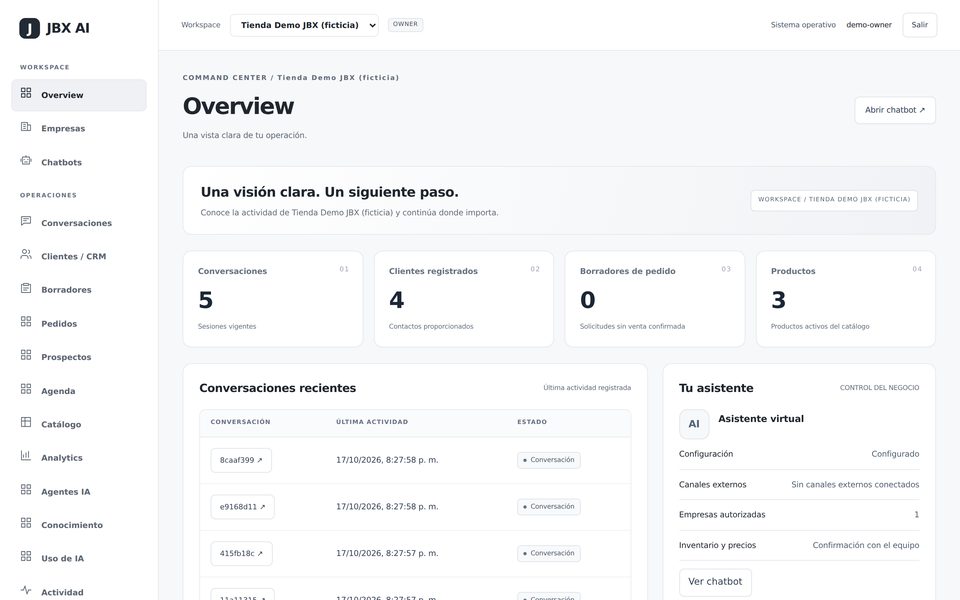Go to Empresas in sidebar

tap(79, 129)
